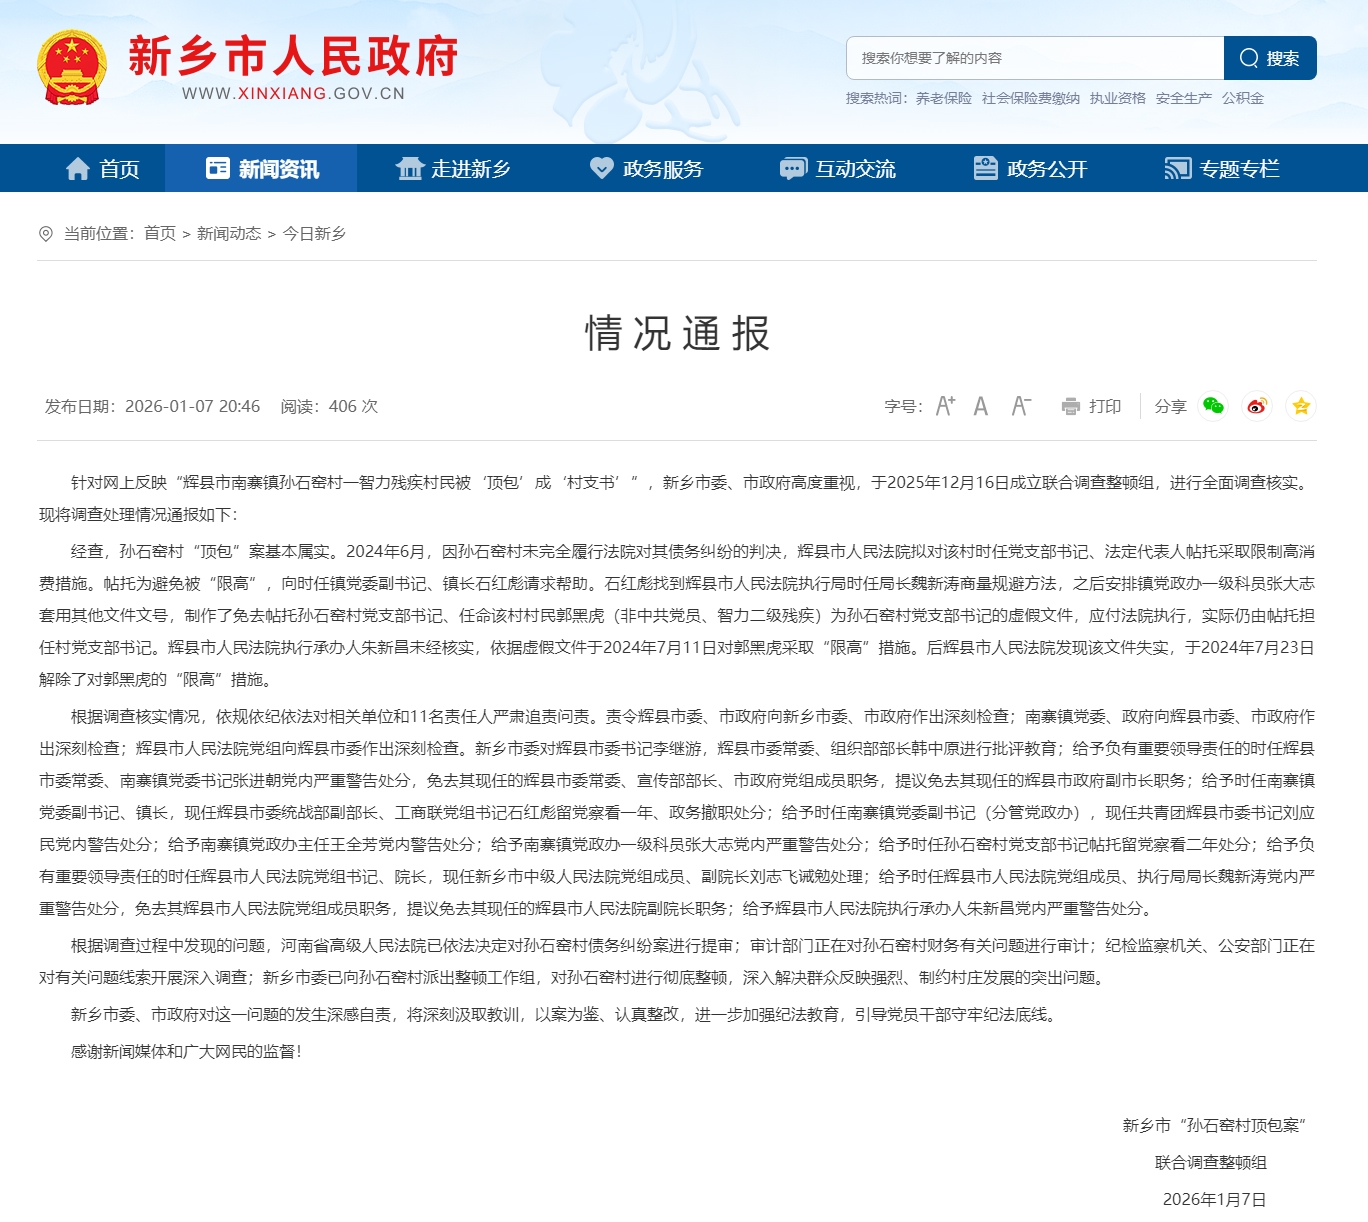Open the 首页 navigation tab

click(103, 169)
